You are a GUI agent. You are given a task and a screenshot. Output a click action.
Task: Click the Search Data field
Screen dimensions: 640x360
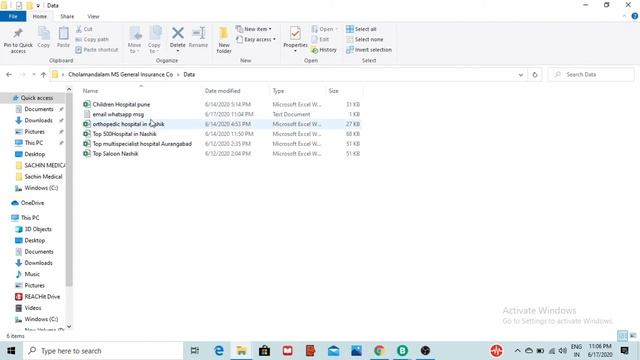click(x=592, y=74)
